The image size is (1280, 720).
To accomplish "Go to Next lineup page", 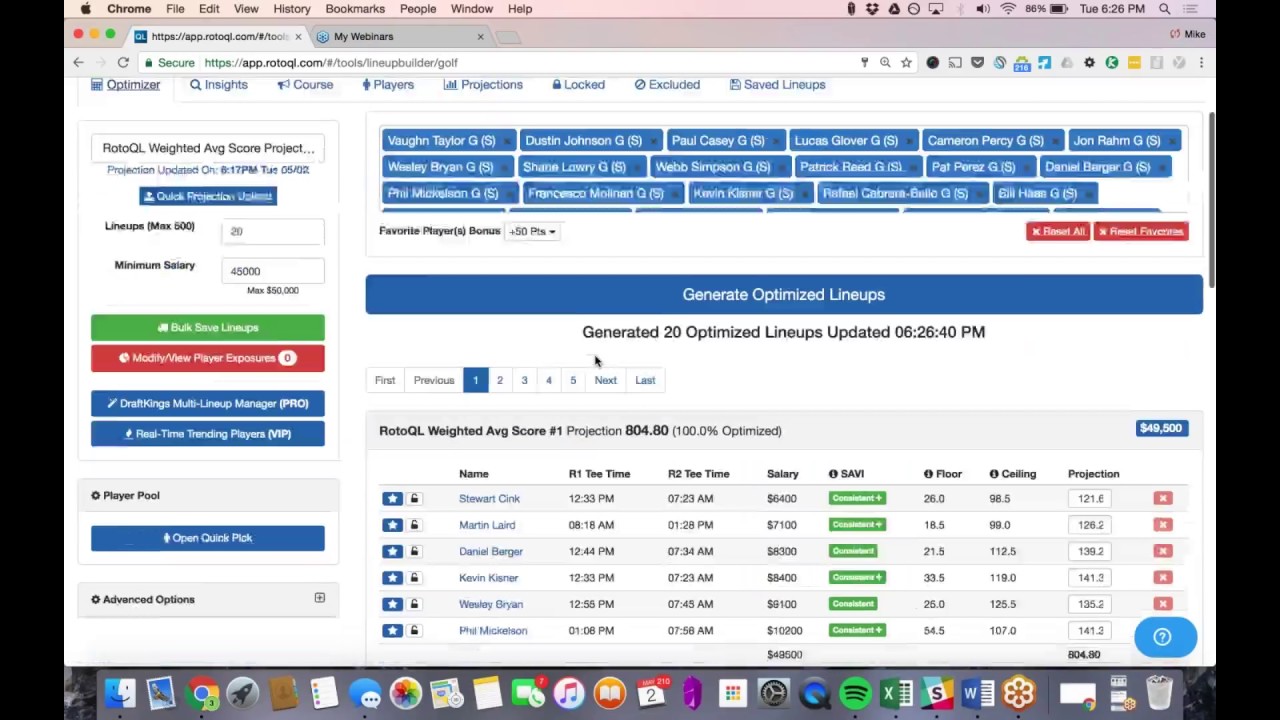I will point(605,380).
